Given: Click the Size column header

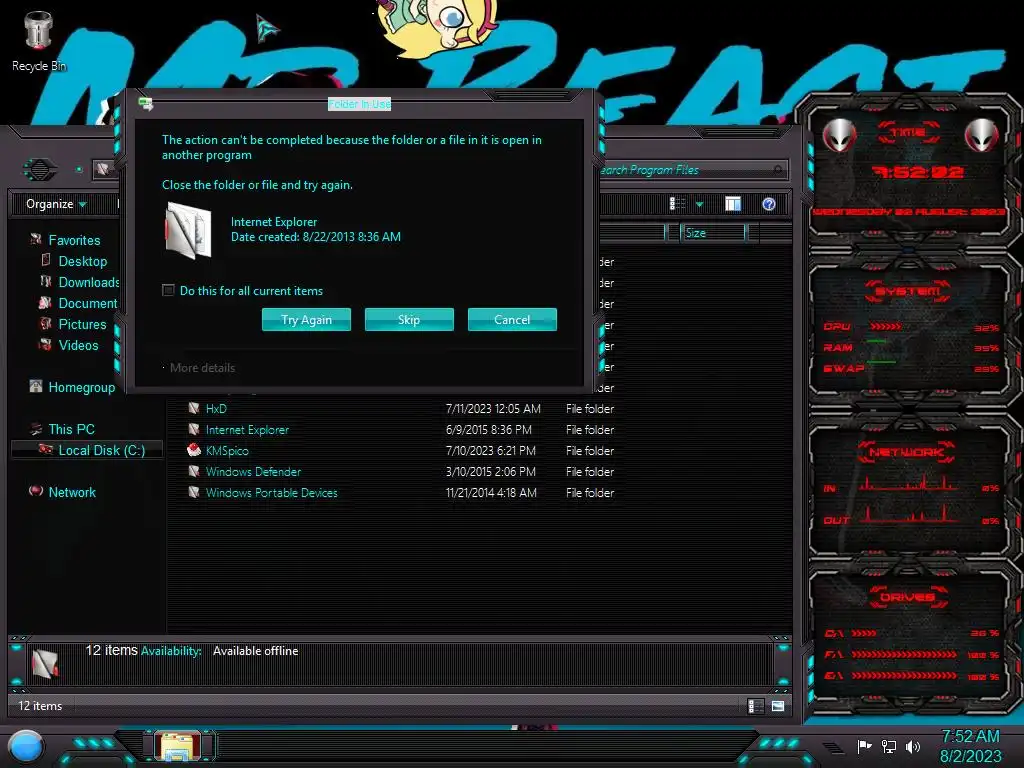Looking at the screenshot, I should (x=712, y=232).
